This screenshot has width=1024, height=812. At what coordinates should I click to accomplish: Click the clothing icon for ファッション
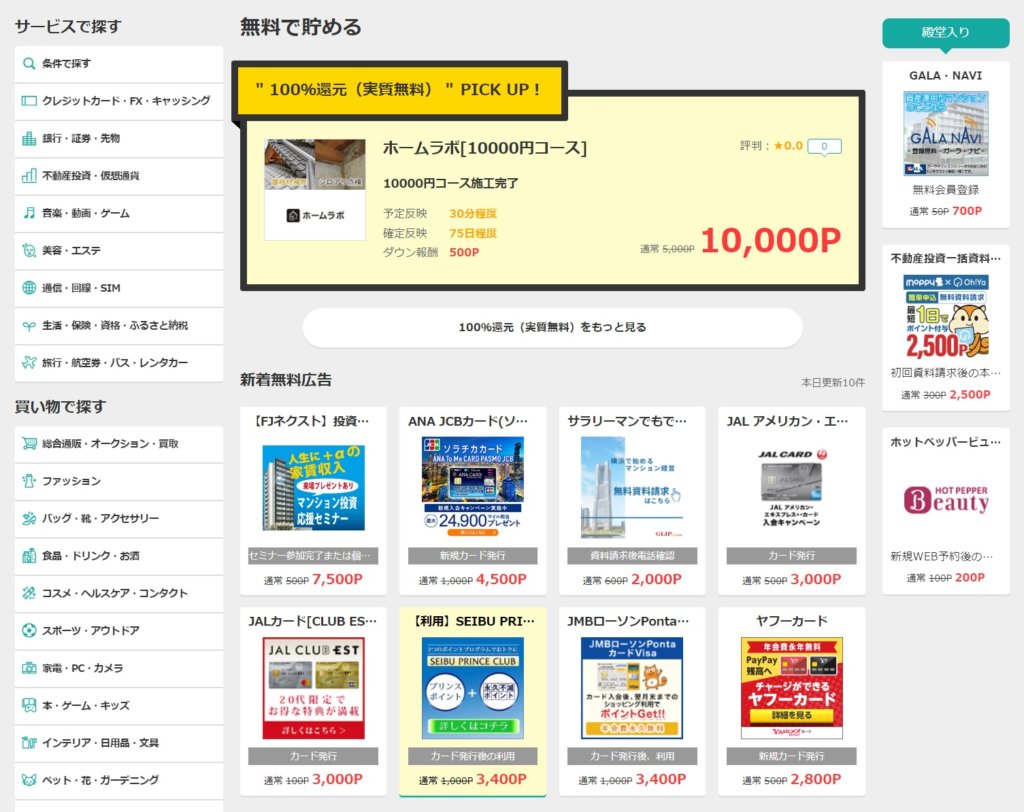(29, 481)
